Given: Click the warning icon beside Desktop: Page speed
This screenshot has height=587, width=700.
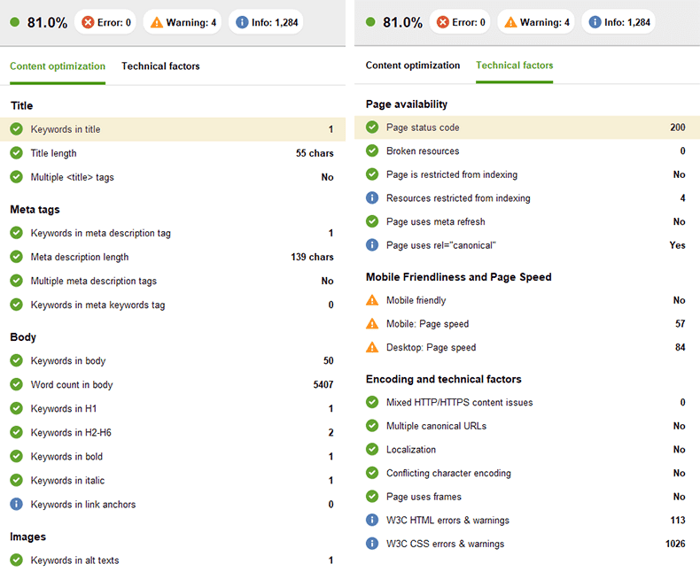Looking at the screenshot, I should pos(372,348).
